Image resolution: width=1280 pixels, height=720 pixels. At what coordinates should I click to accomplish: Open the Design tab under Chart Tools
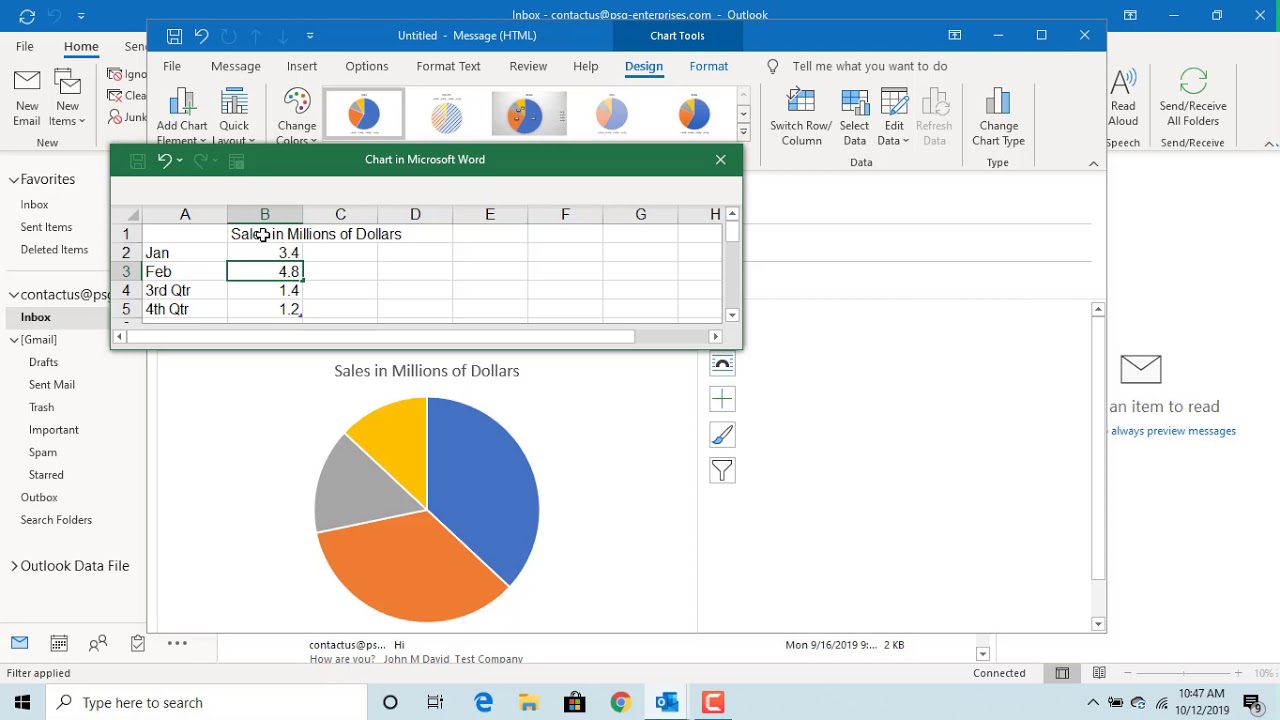pyautogui.click(x=643, y=66)
